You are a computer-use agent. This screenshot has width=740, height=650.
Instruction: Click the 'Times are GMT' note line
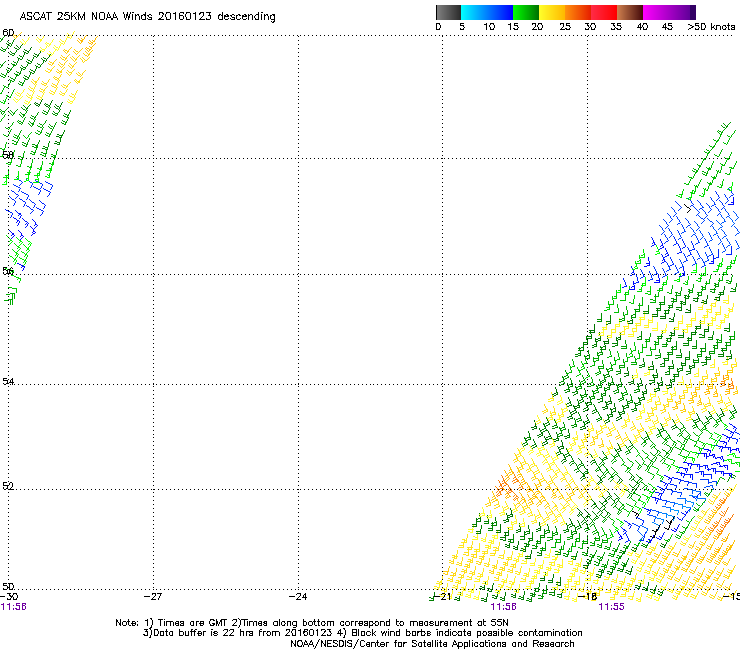pos(312,623)
